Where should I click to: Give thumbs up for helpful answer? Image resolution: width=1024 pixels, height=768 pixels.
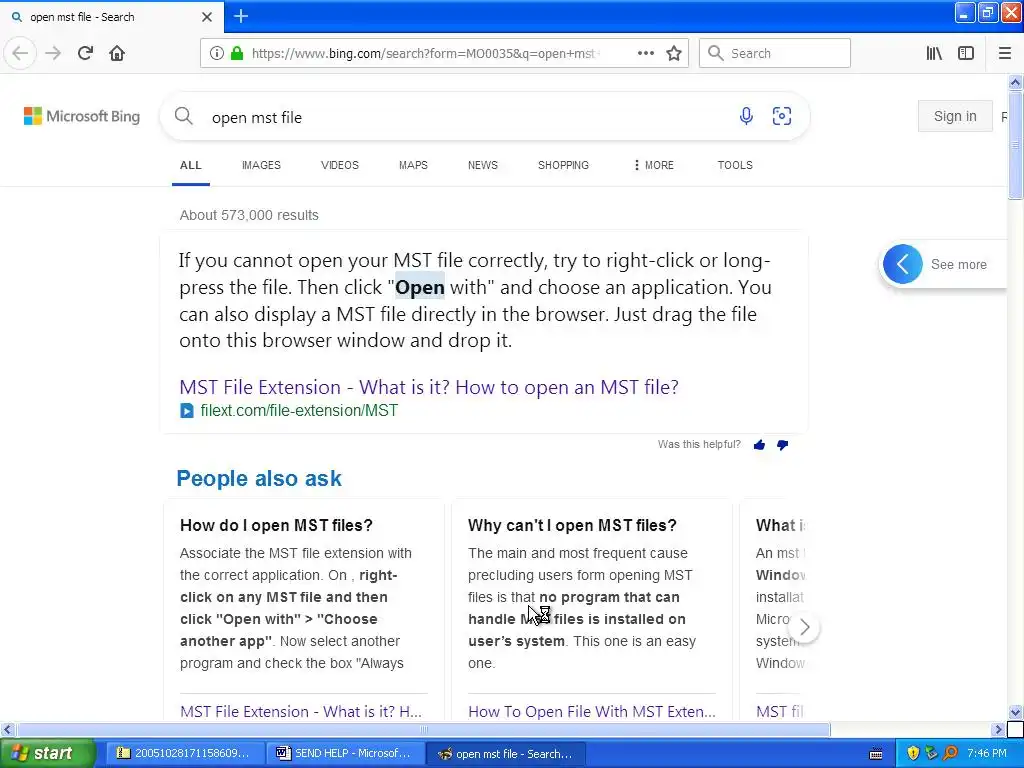759,445
